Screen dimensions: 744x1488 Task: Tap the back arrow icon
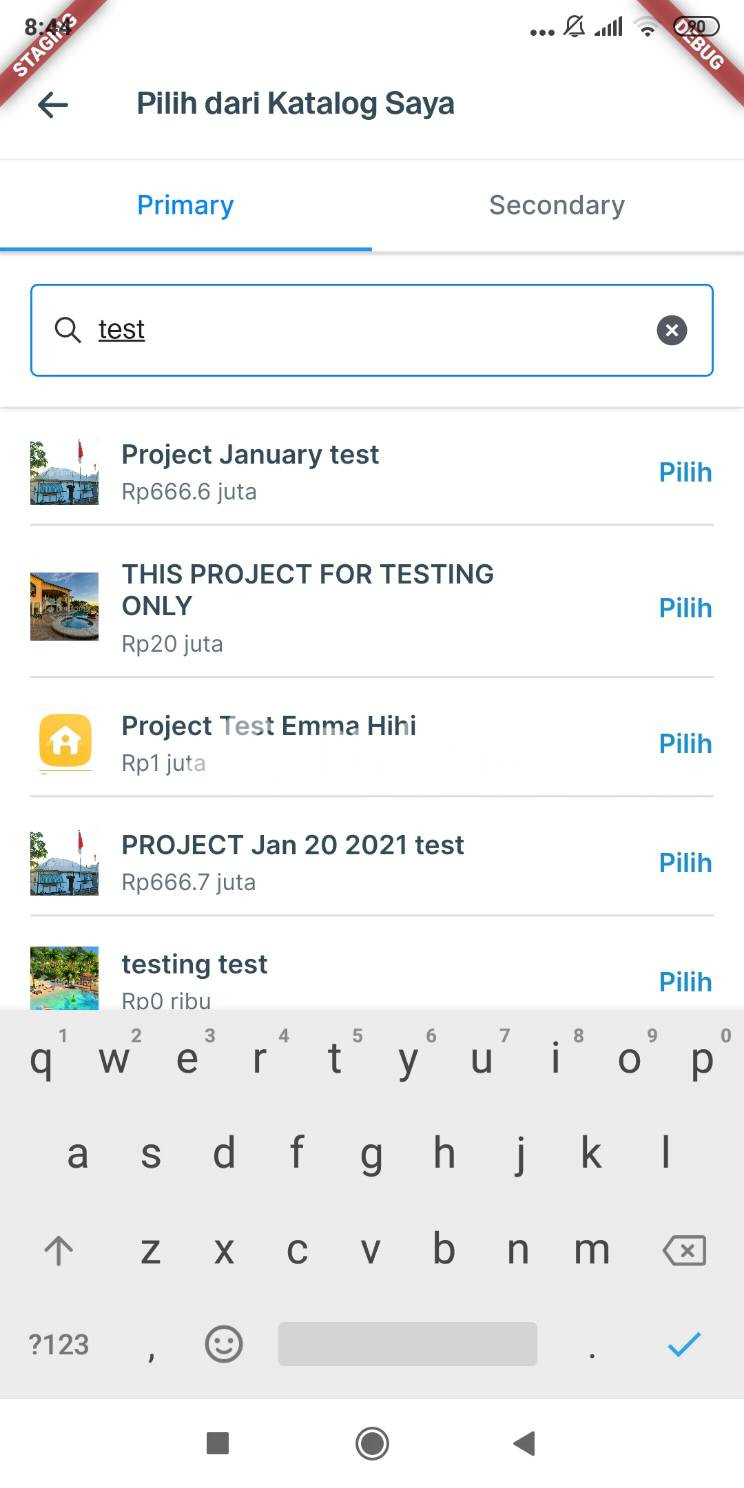click(53, 104)
